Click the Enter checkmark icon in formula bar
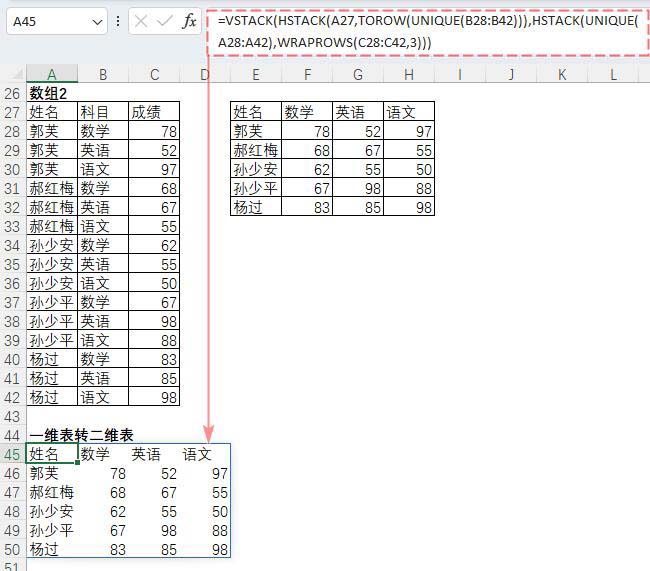650x571 pixels. pos(165,21)
